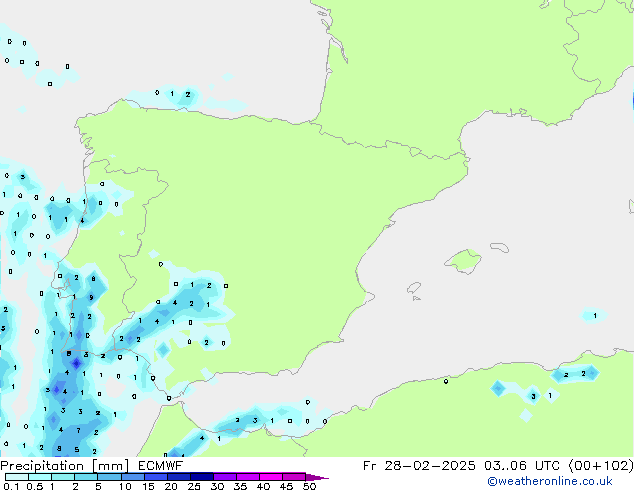
Task: Click the 30–35 mm purple legend swatch
Action: click(x=225, y=477)
